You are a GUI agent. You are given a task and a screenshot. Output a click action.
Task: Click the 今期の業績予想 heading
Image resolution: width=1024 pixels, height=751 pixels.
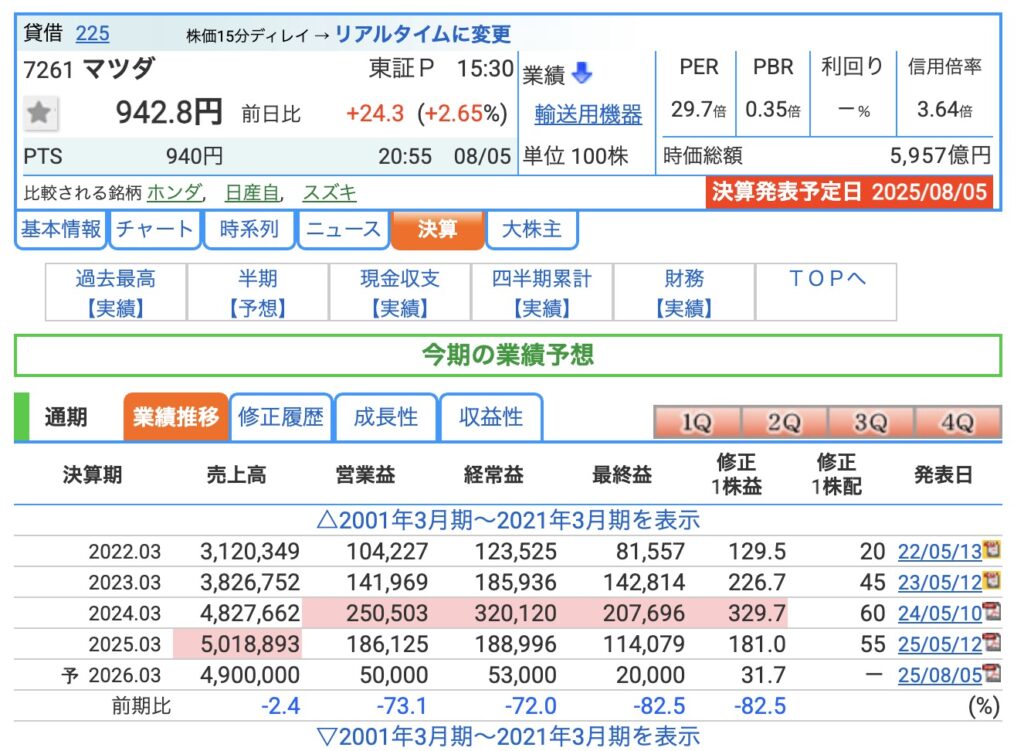pyautogui.click(x=508, y=355)
